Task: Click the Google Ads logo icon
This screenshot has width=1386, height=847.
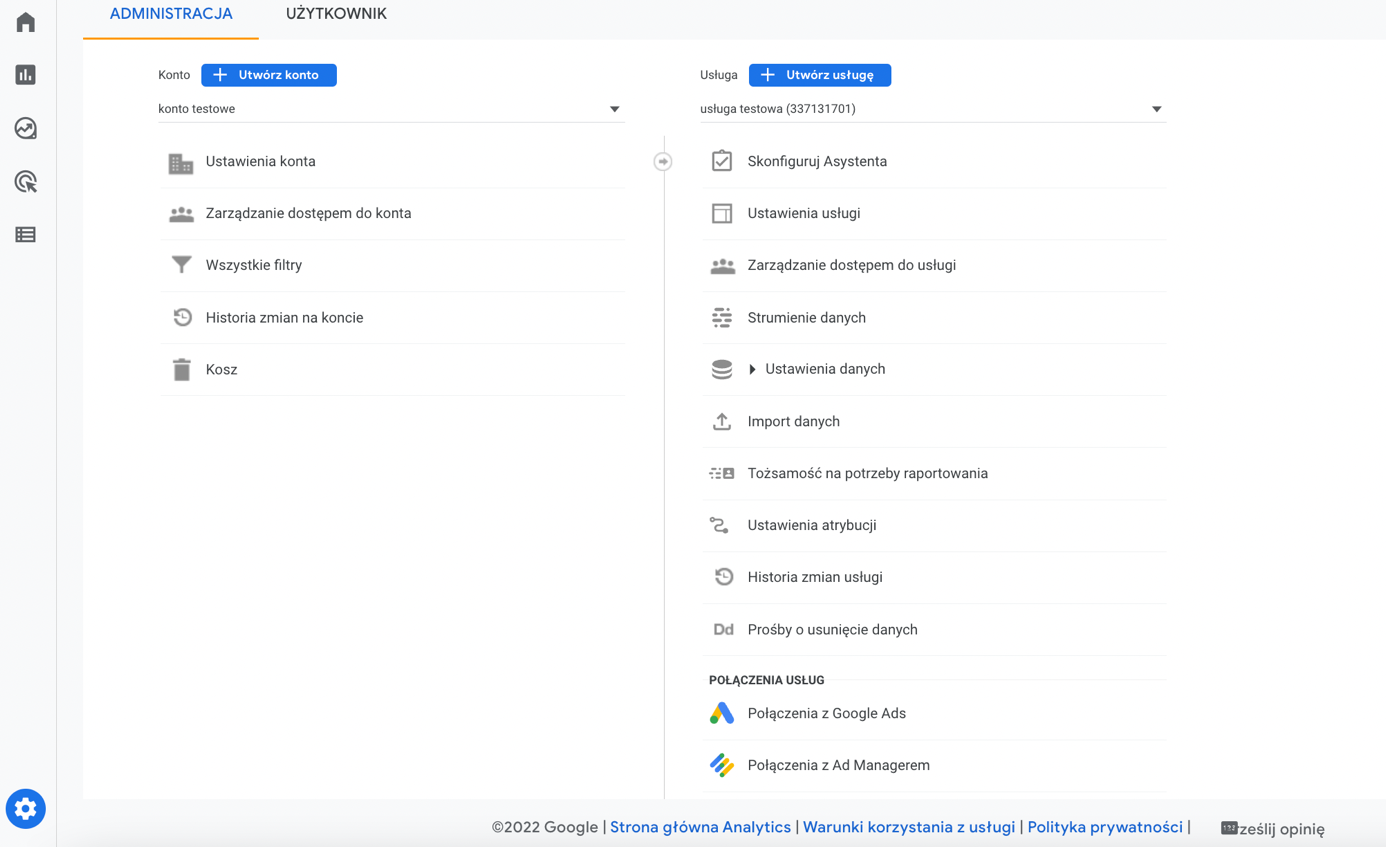Action: coord(722,713)
